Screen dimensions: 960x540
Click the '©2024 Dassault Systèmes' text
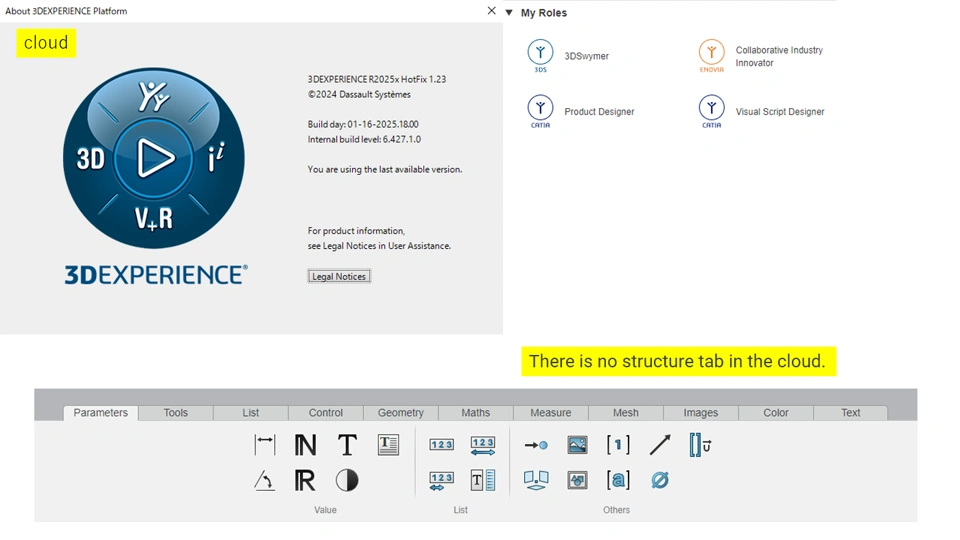coord(359,94)
